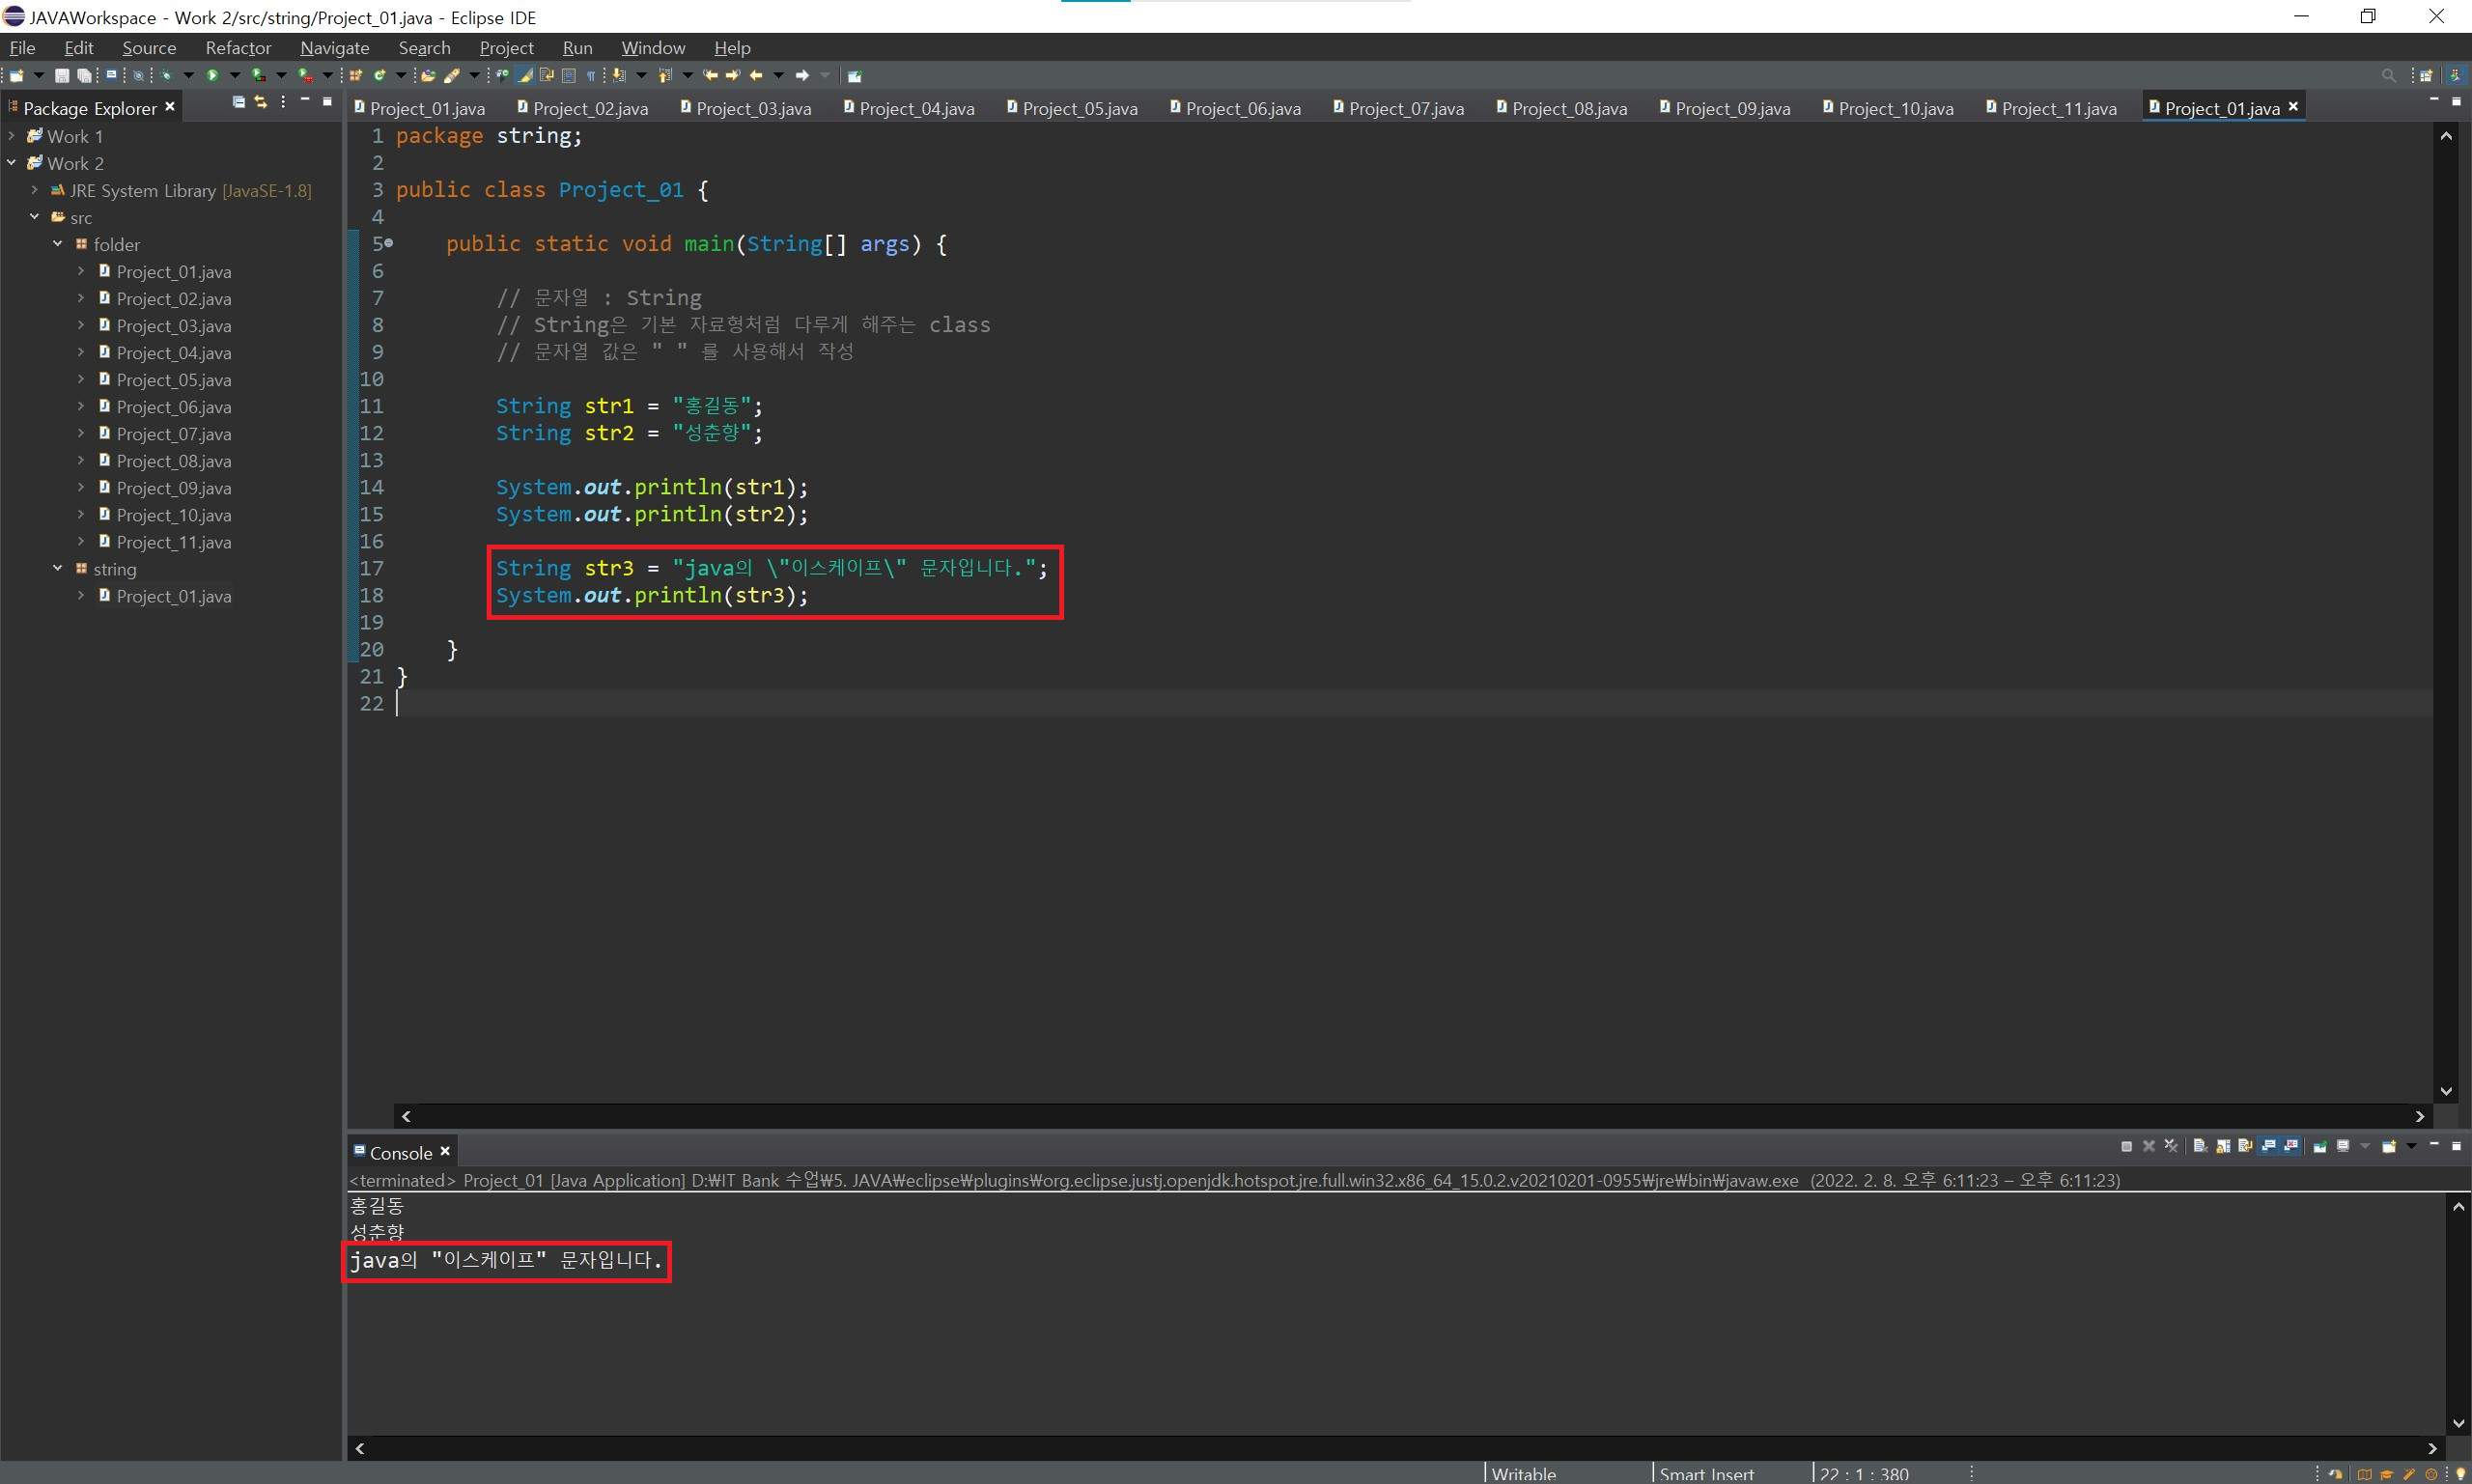
Task: Open the Refactor menu
Action: [238, 48]
